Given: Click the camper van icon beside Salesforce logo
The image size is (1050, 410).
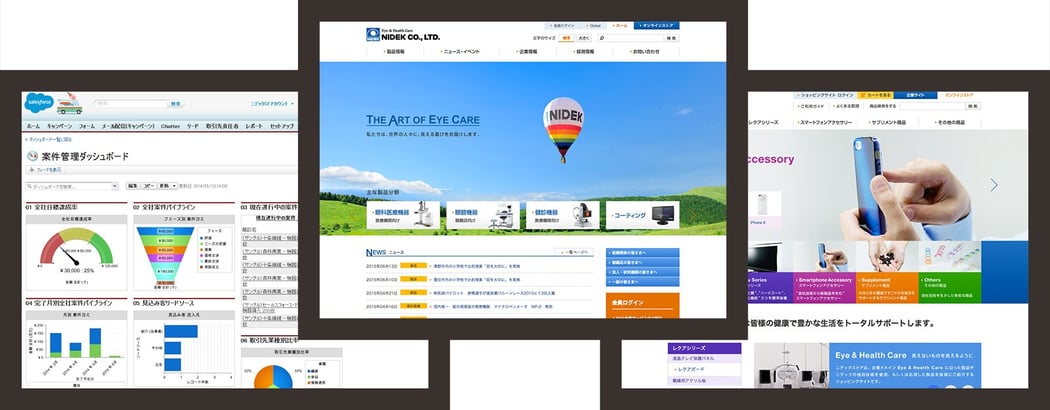Looking at the screenshot, I should tap(70, 106).
